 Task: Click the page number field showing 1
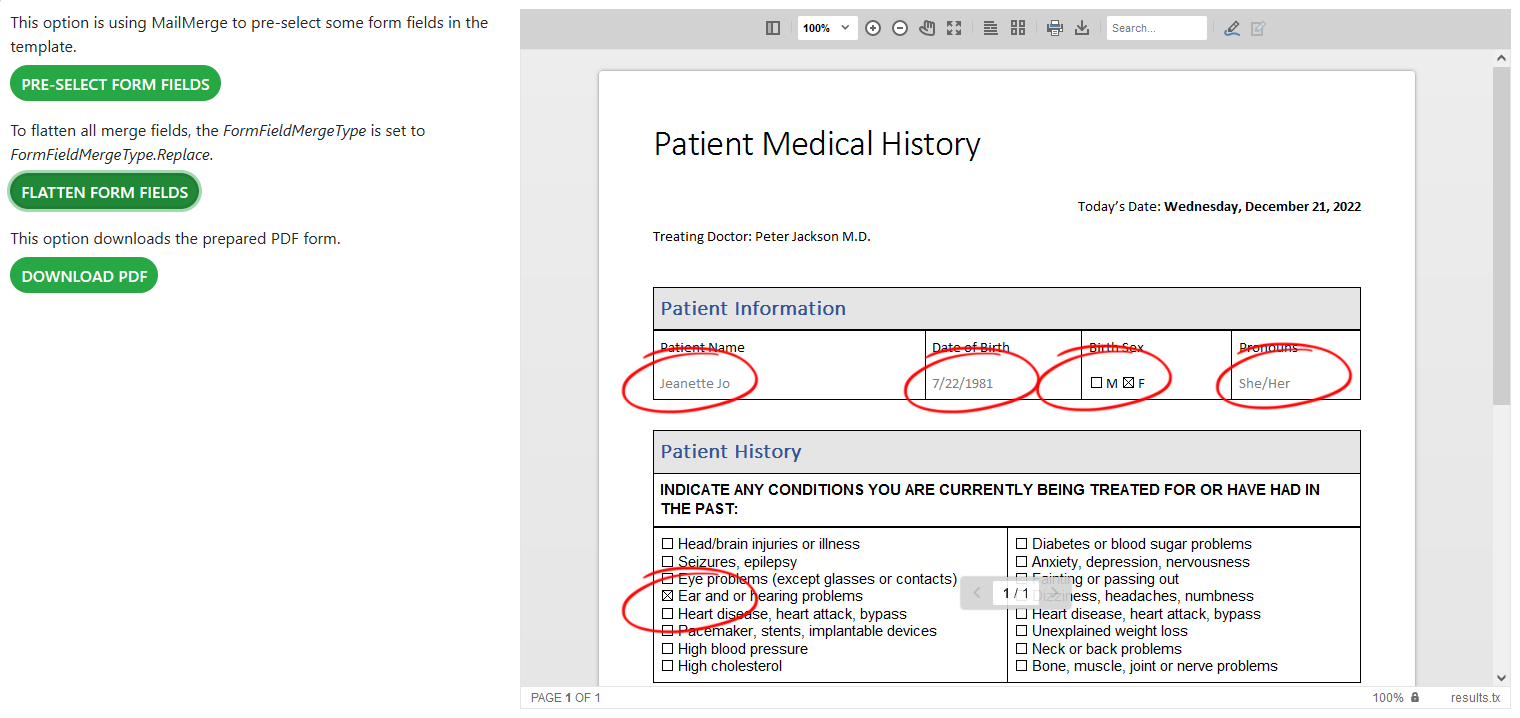1015,593
